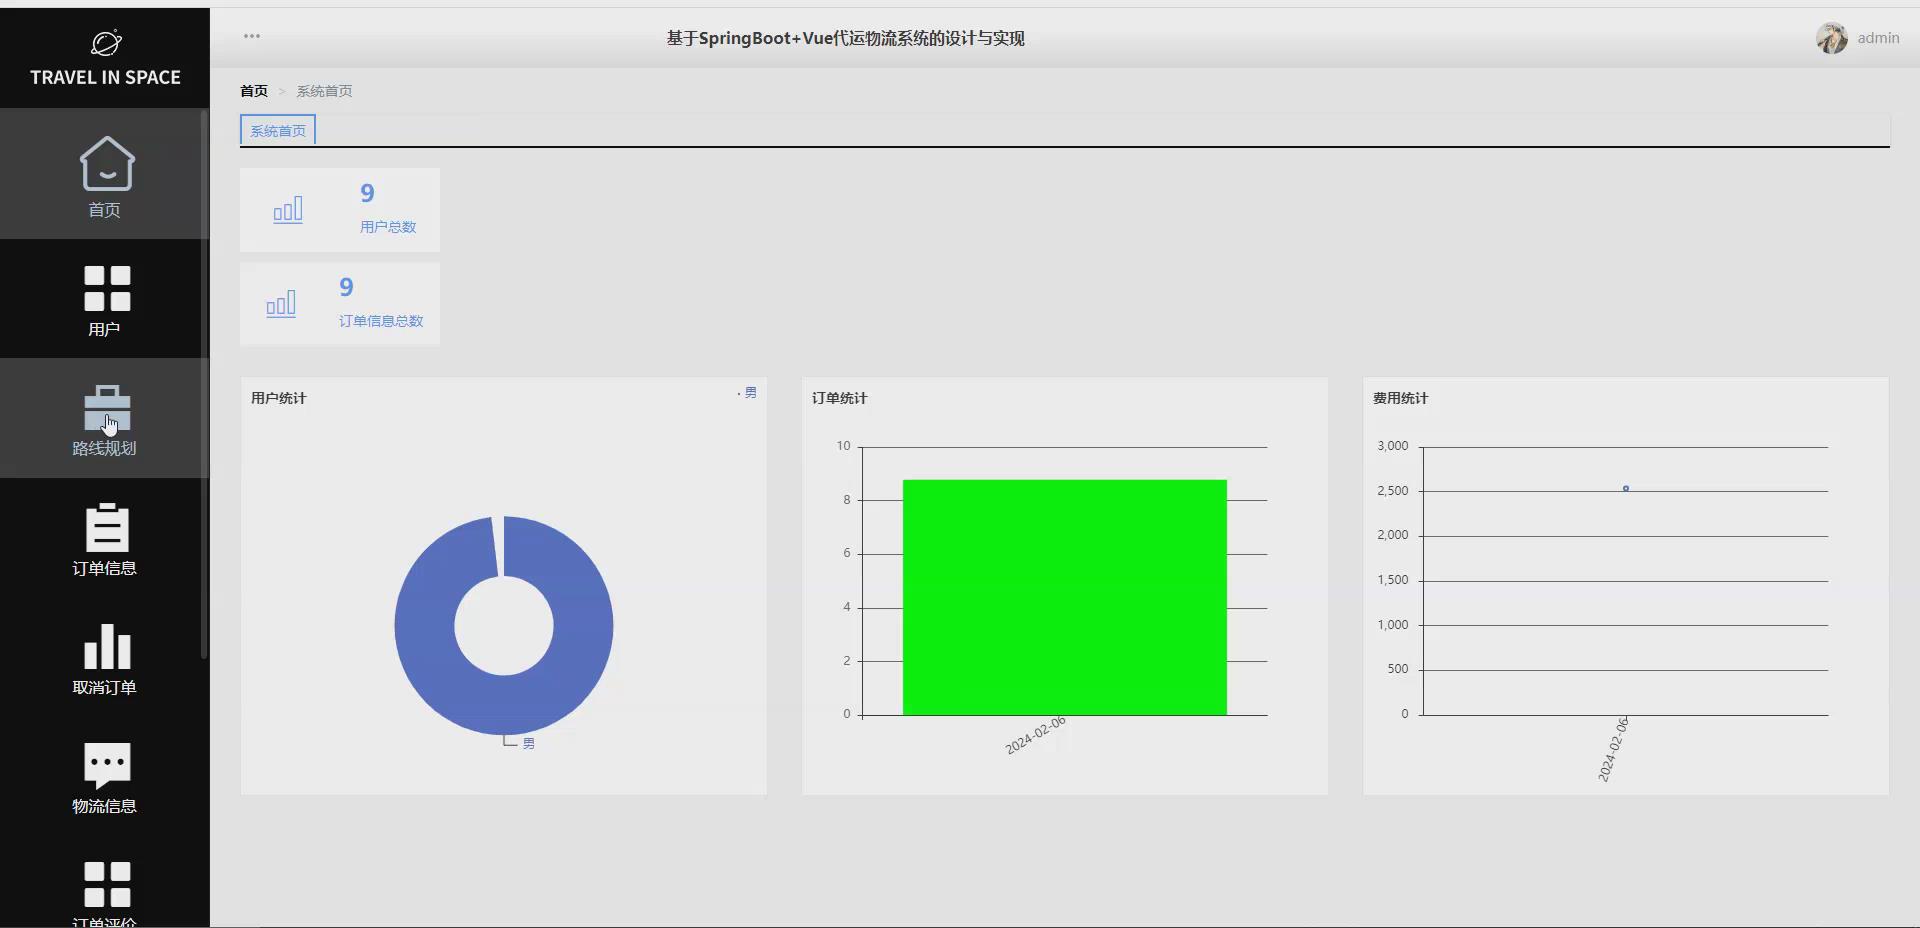Viewport: 1920px width, 928px height.
Task: Click the admin avatar picture
Action: 1832,38
